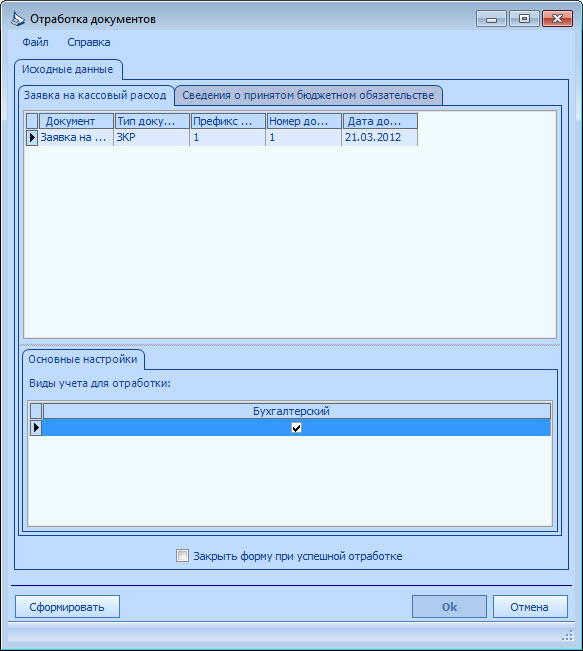The width and height of the screenshot is (583, 651).
Task: Click the application icon in title bar
Action: coord(18,19)
